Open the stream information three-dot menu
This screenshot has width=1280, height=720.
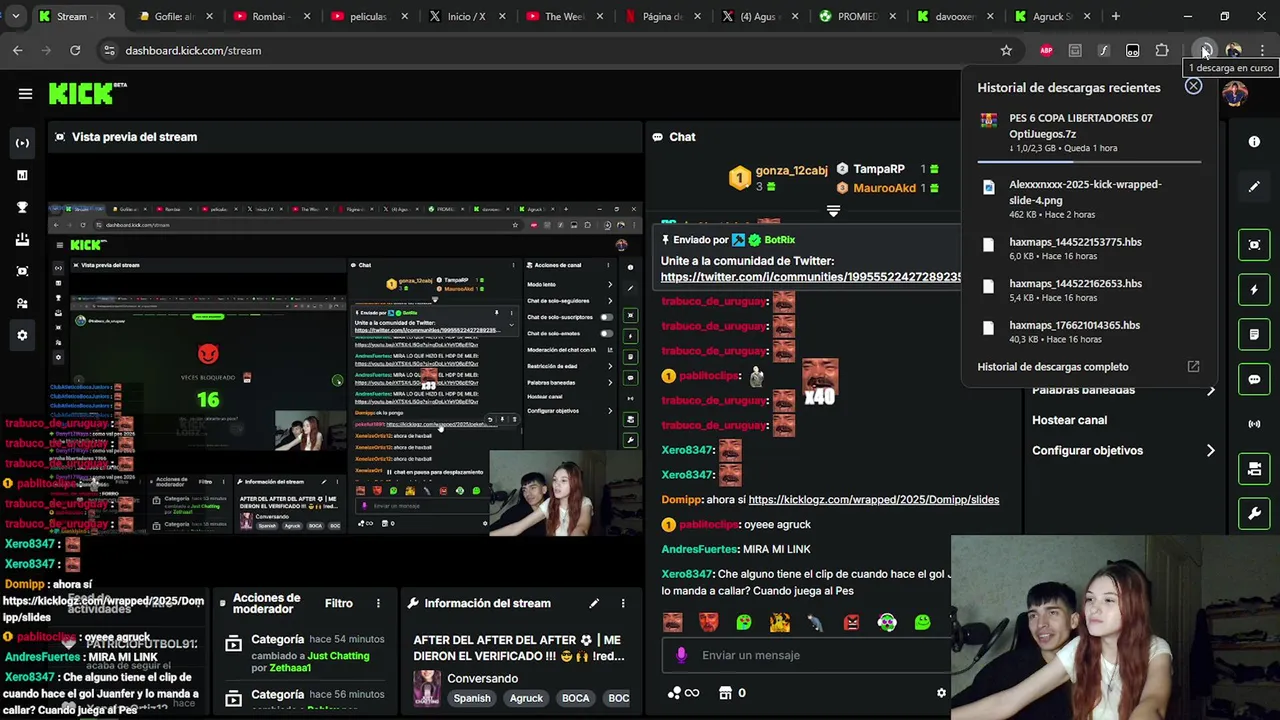(x=622, y=603)
